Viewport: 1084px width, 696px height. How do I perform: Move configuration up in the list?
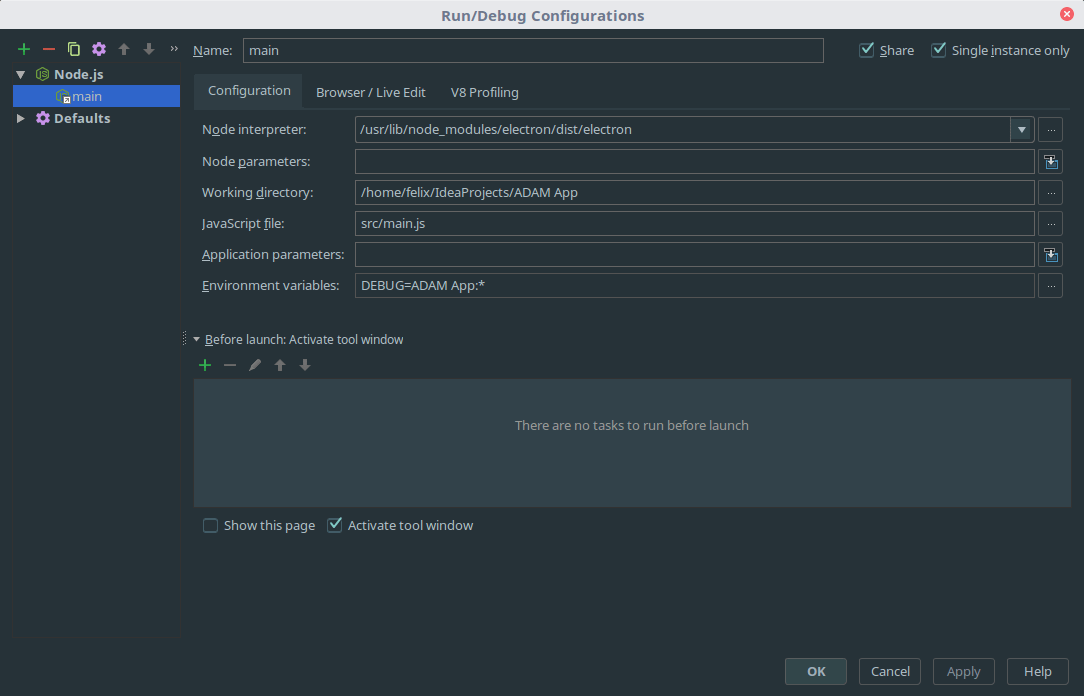122,48
